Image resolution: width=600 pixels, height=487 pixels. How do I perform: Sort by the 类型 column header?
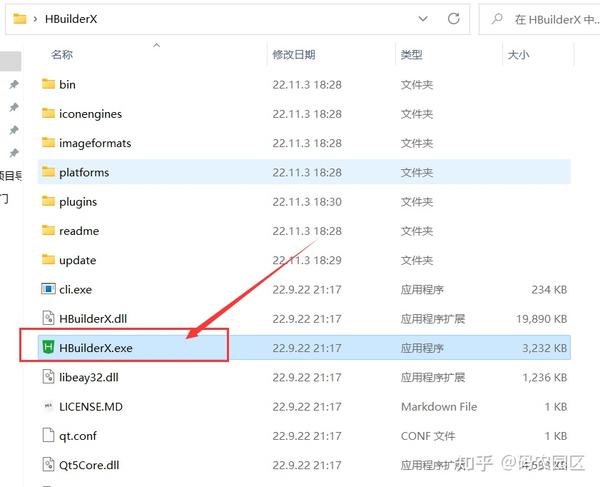(x=411, y=55)
